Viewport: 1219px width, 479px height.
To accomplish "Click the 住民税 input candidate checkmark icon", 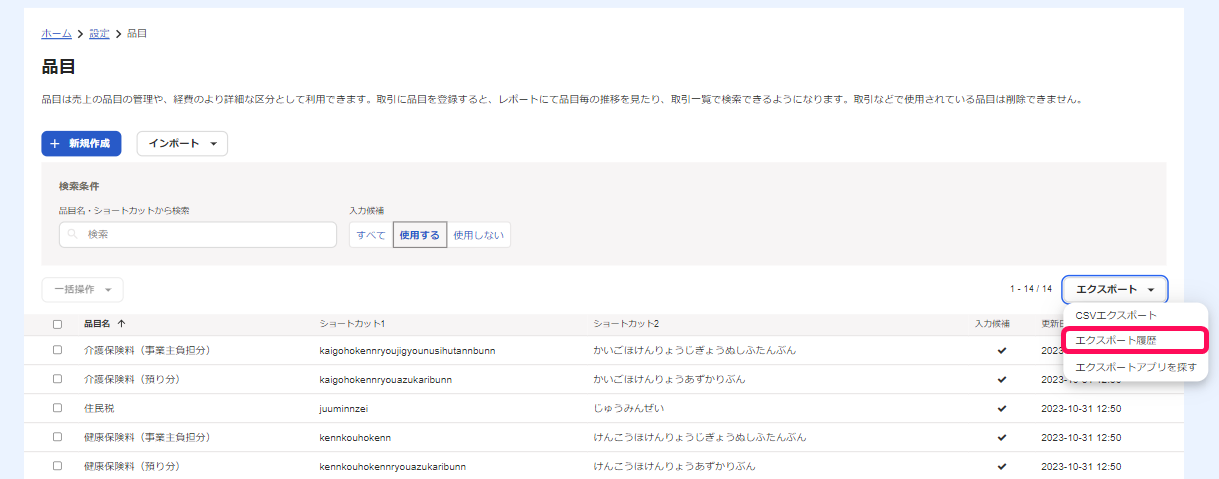I will [x=1001, y=408].
